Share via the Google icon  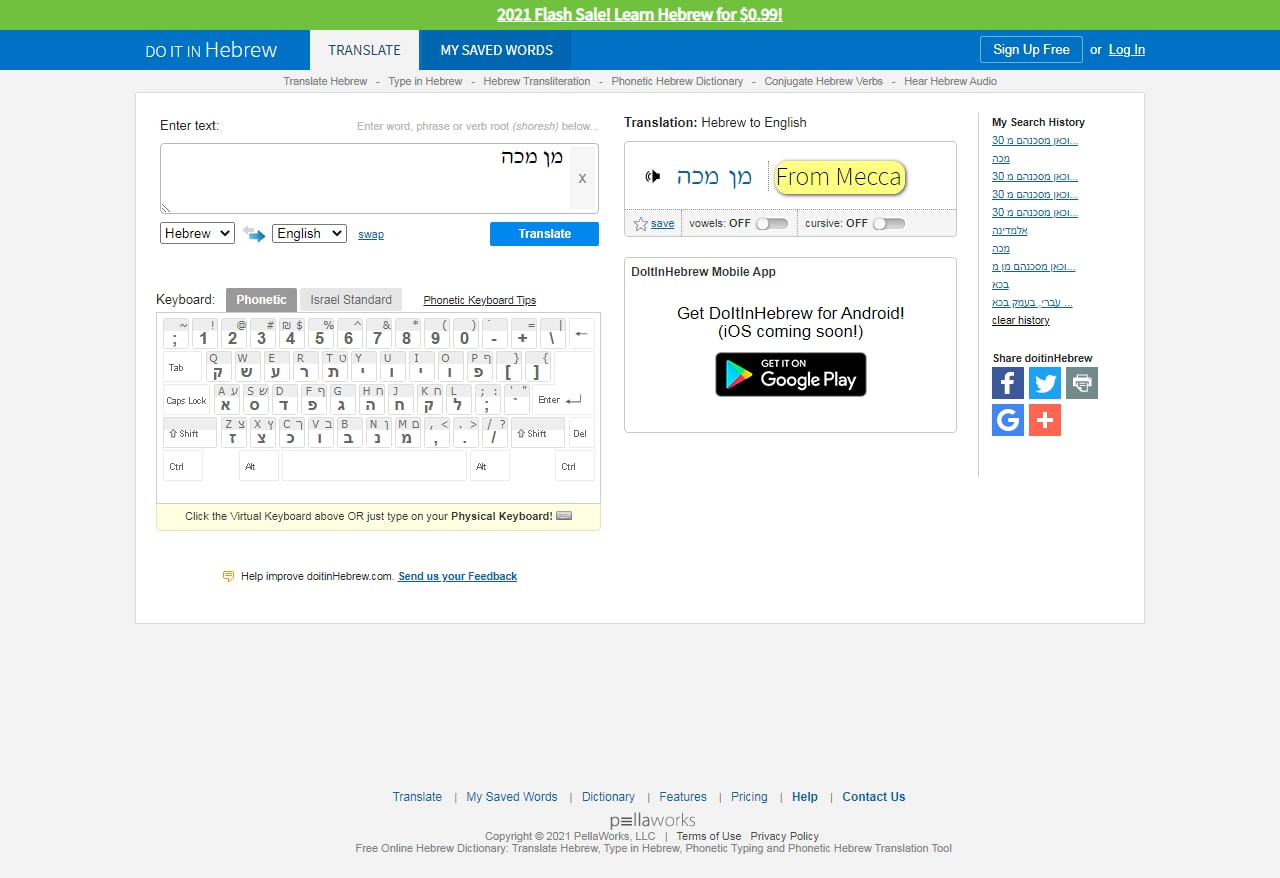coord(1008,420)
